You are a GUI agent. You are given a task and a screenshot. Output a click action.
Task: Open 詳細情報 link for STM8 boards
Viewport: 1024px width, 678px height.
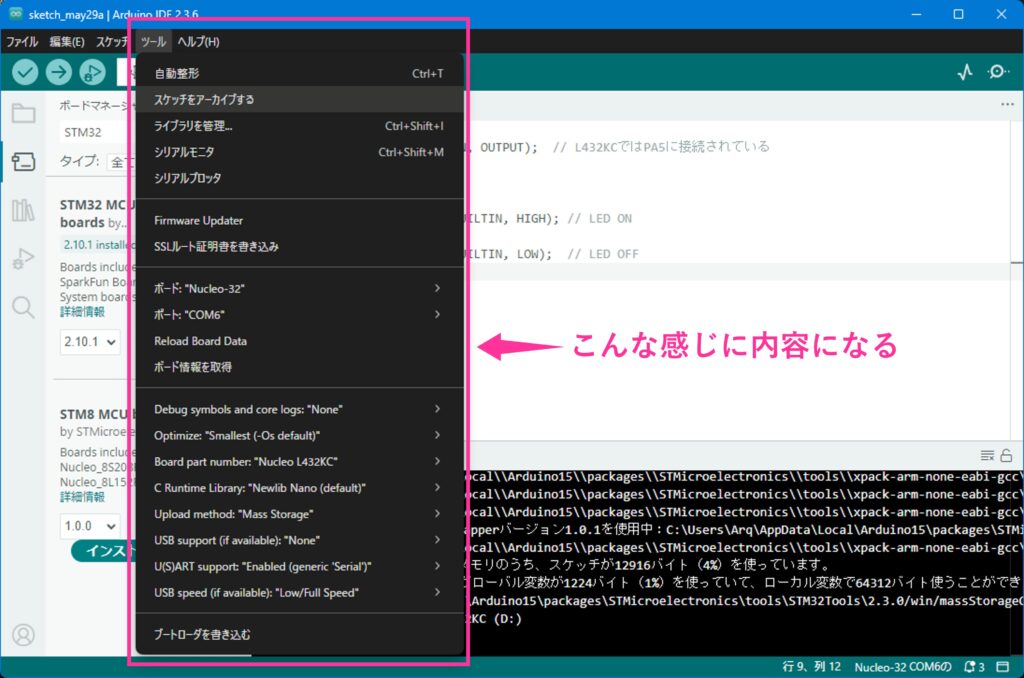click(x=82, y=497)
